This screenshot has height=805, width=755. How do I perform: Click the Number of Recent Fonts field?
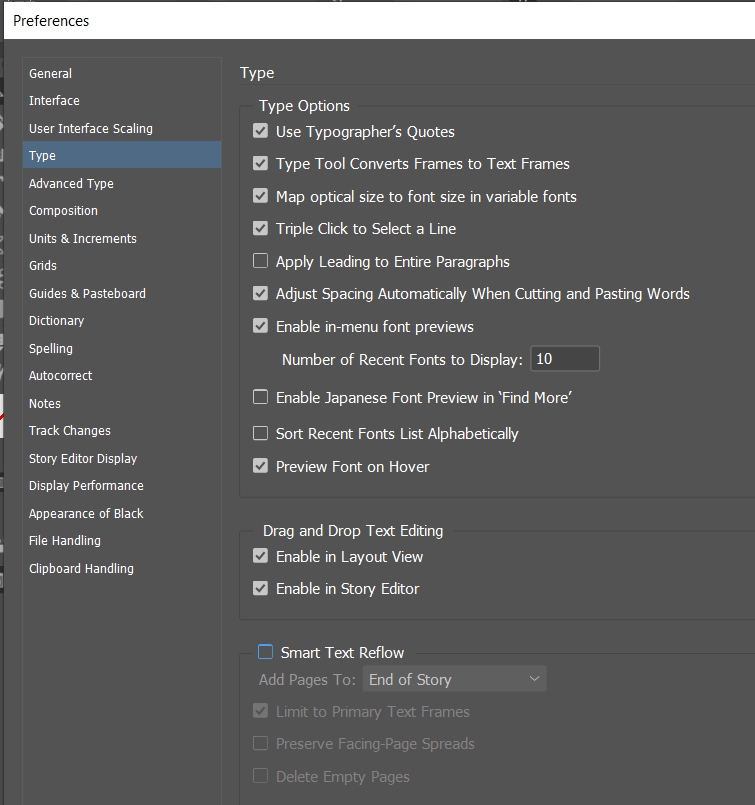pos(564,357)
